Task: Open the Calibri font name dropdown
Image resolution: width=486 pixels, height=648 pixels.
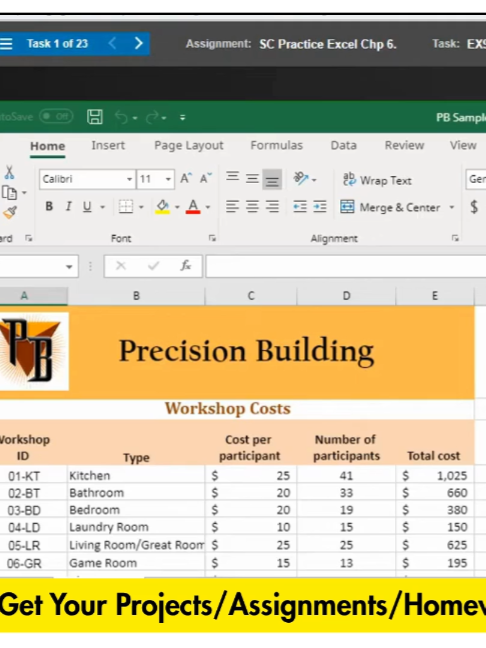Action: 129,179
